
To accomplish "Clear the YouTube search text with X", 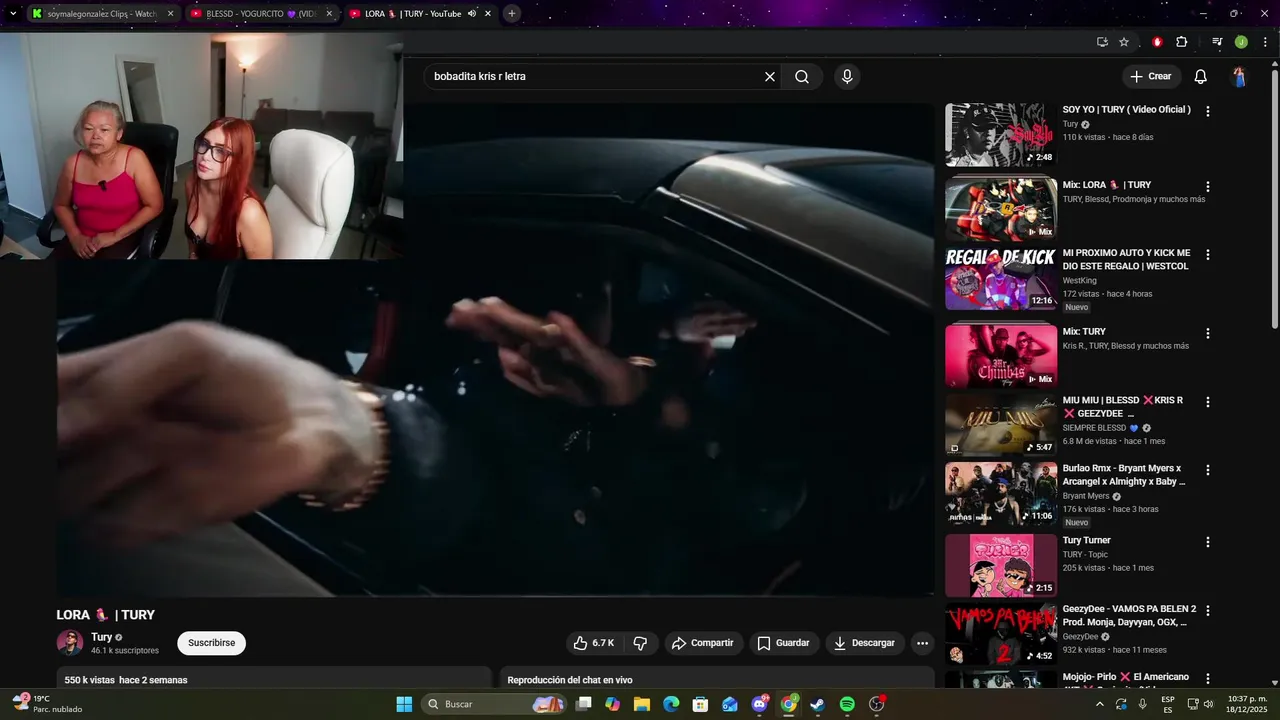I will point(770,77).
